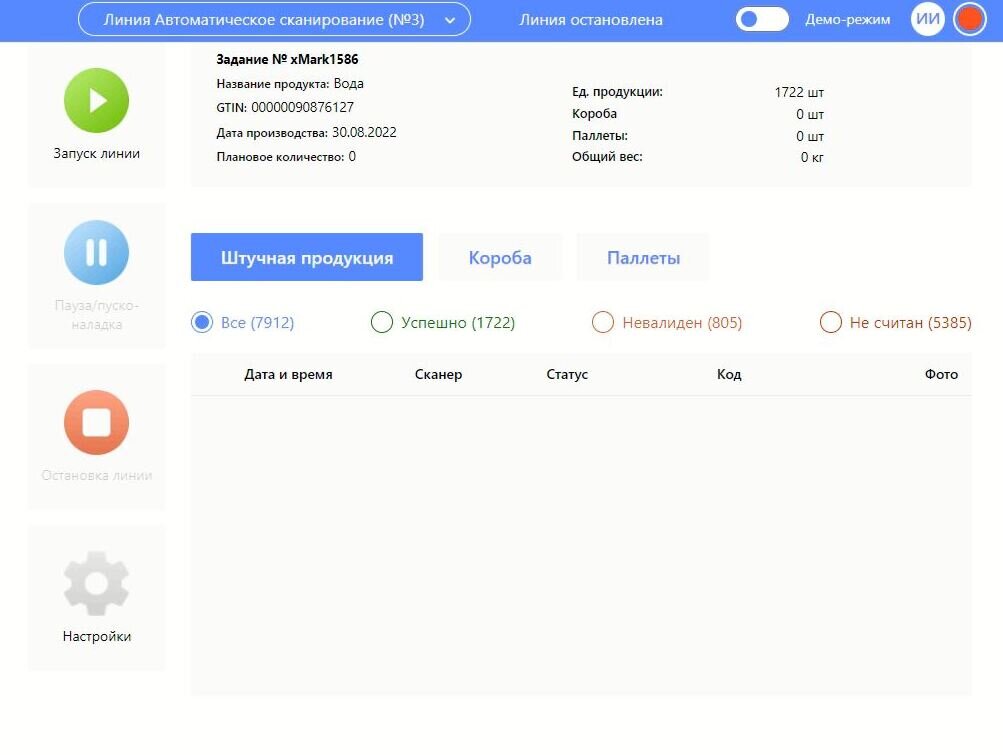Click the Запуск линии label

pos(97,154)
